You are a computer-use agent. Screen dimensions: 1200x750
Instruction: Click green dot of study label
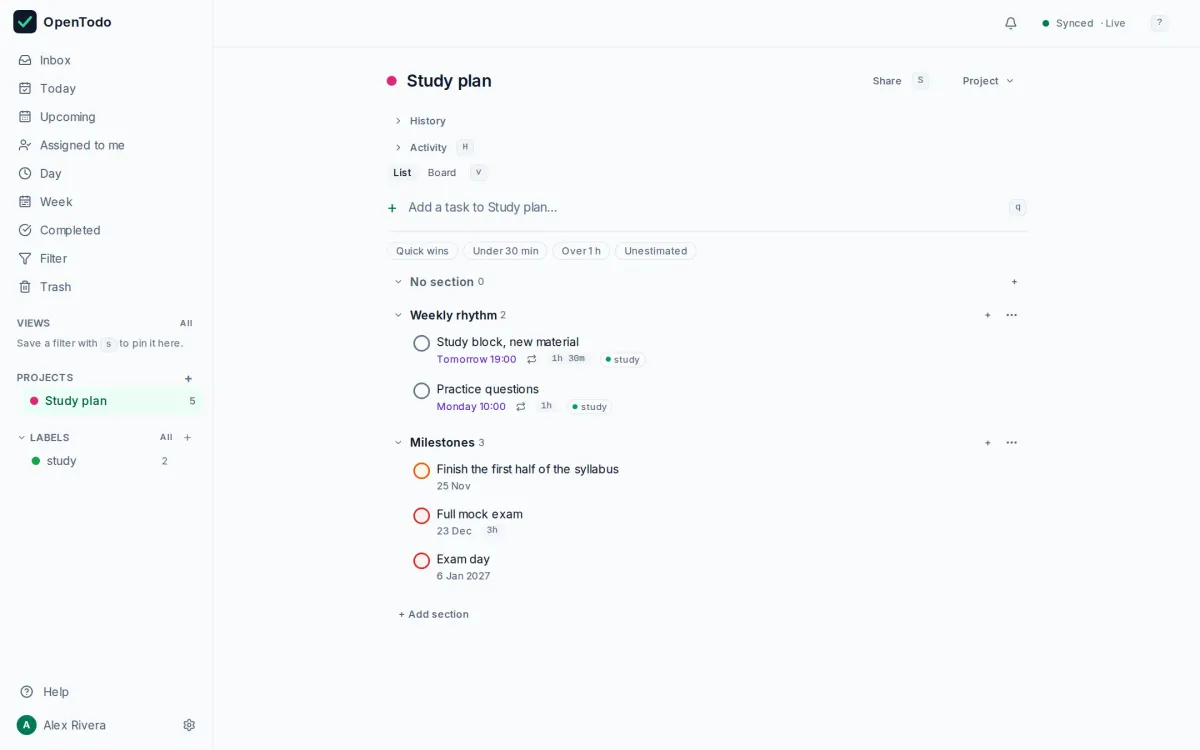(x=36, y=461)
